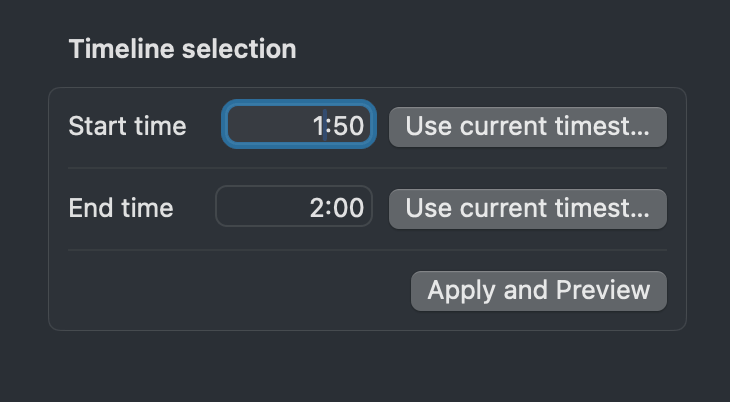The height and width of the screenshot is (402, 730).
Task: Click divider between Start and End time rows
Action: pos(367,168)
